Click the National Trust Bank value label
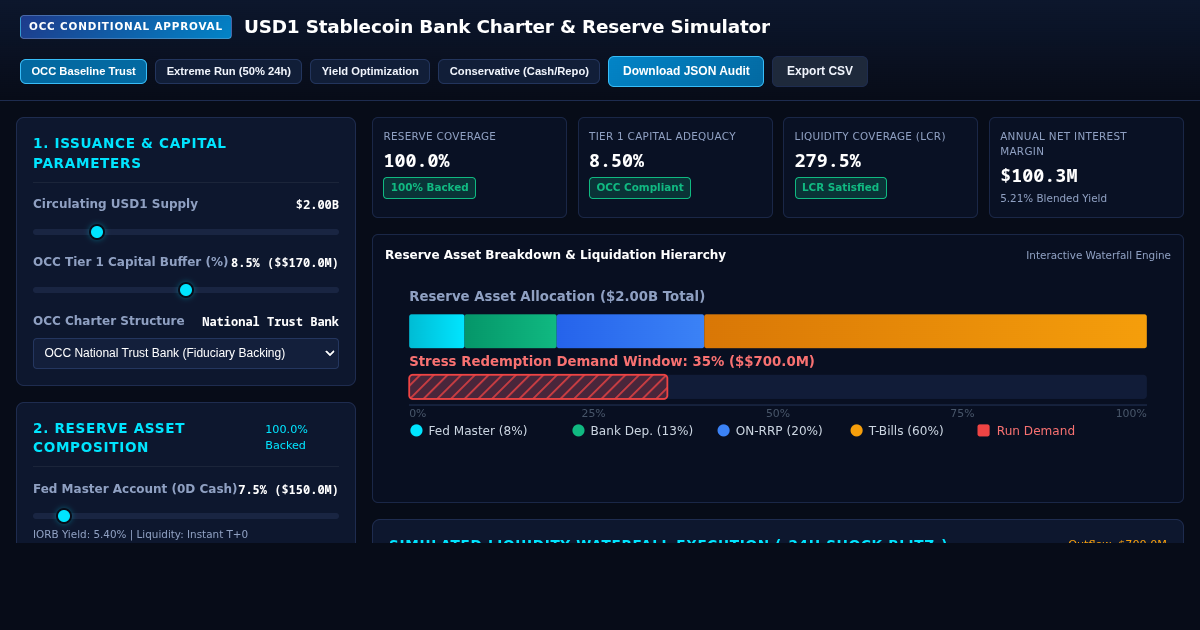This screenshot has height=630, width=1200. pyautogui.click(x=271, y=322)
